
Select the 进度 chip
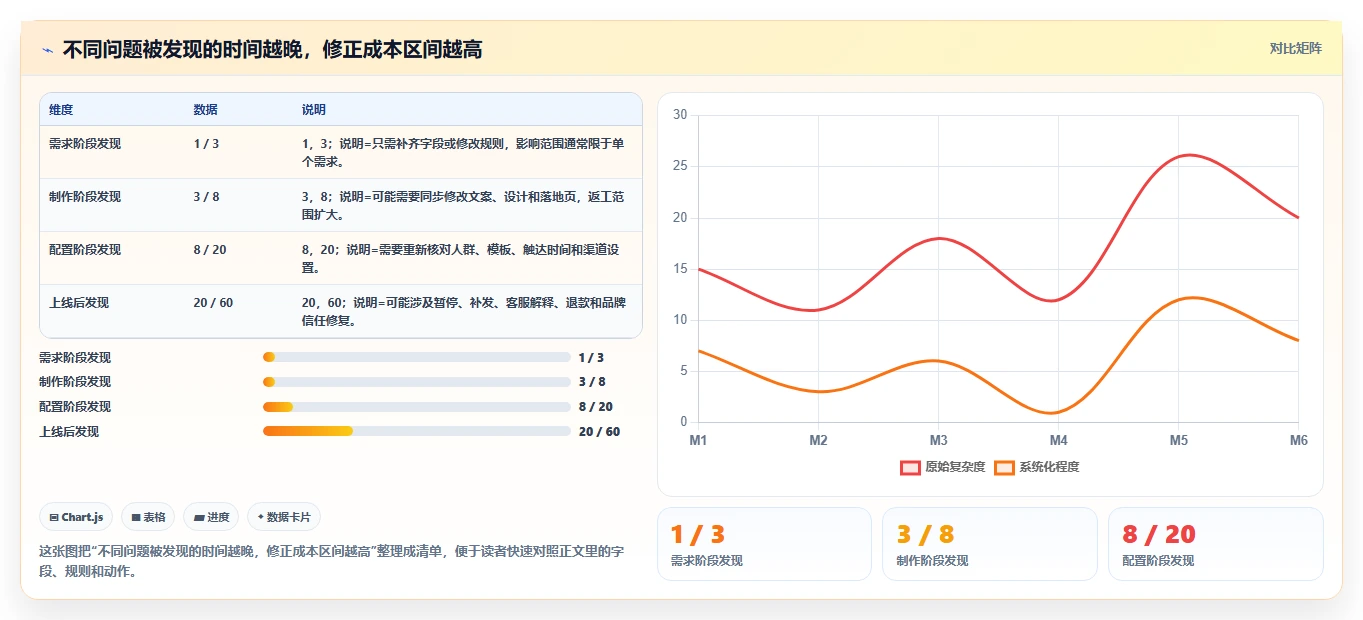211,517
